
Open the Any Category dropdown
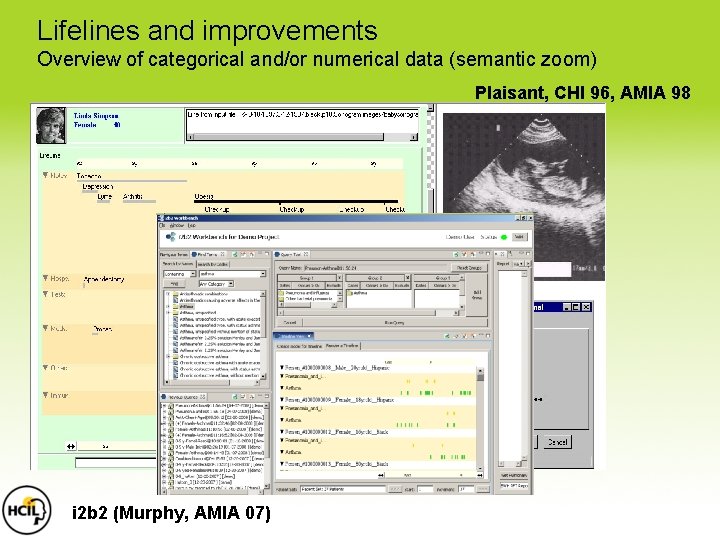coord(216,284)
